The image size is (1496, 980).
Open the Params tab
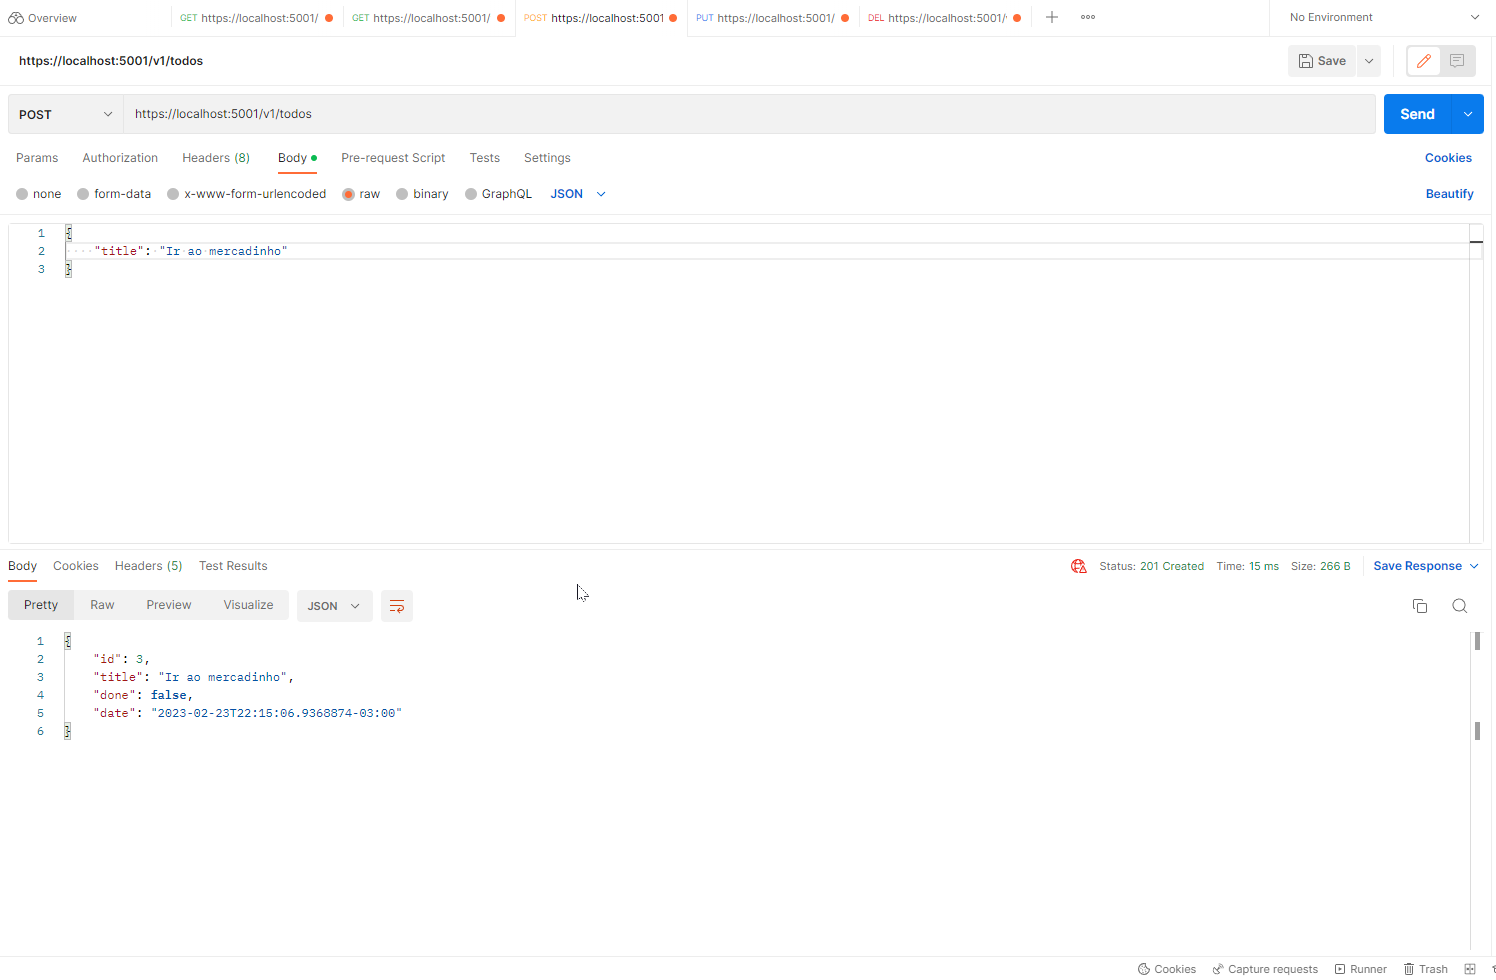coord(37,158)
